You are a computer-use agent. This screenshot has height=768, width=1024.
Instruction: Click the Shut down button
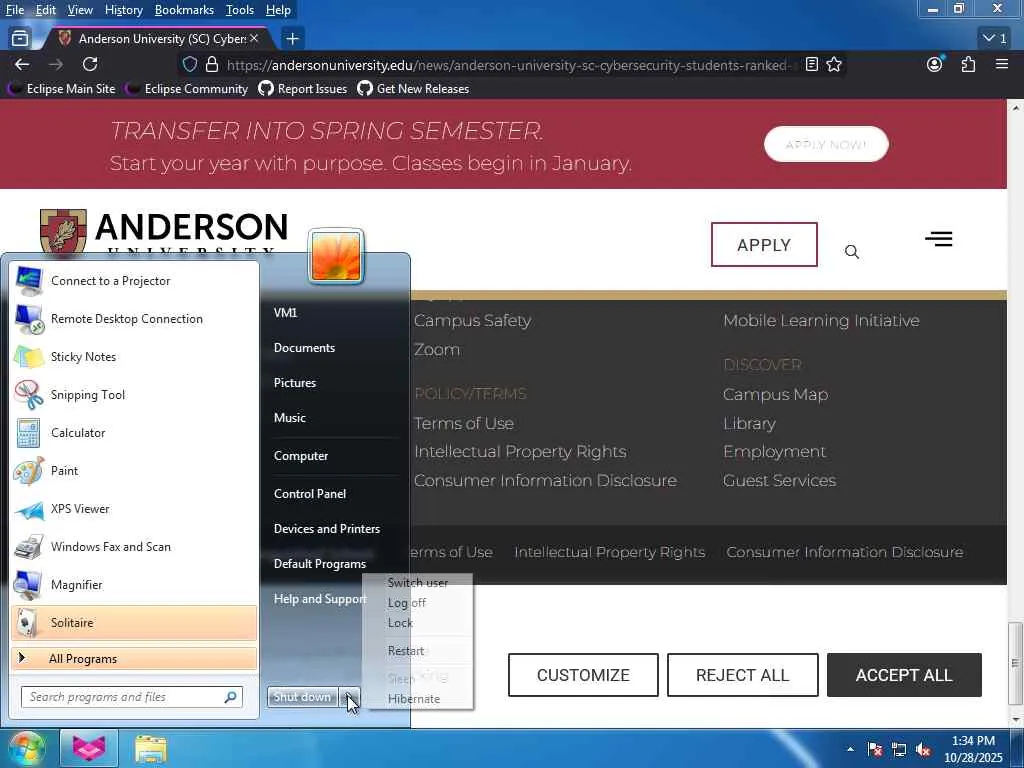(x=302, y=697)
